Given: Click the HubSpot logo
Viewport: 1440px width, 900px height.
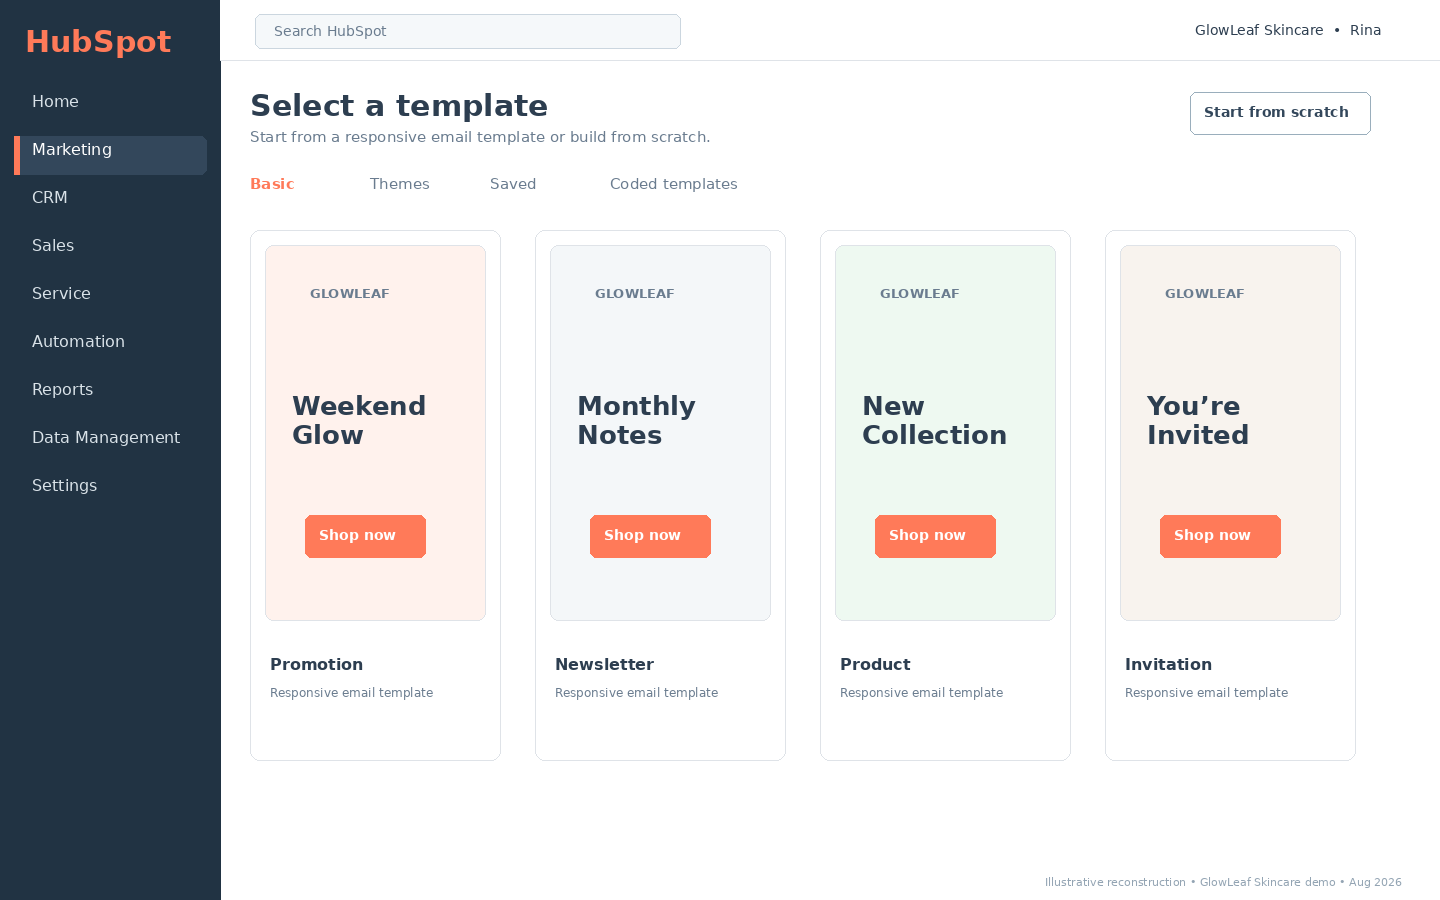Looking at the screenshot, I should [x=98, y=42].
